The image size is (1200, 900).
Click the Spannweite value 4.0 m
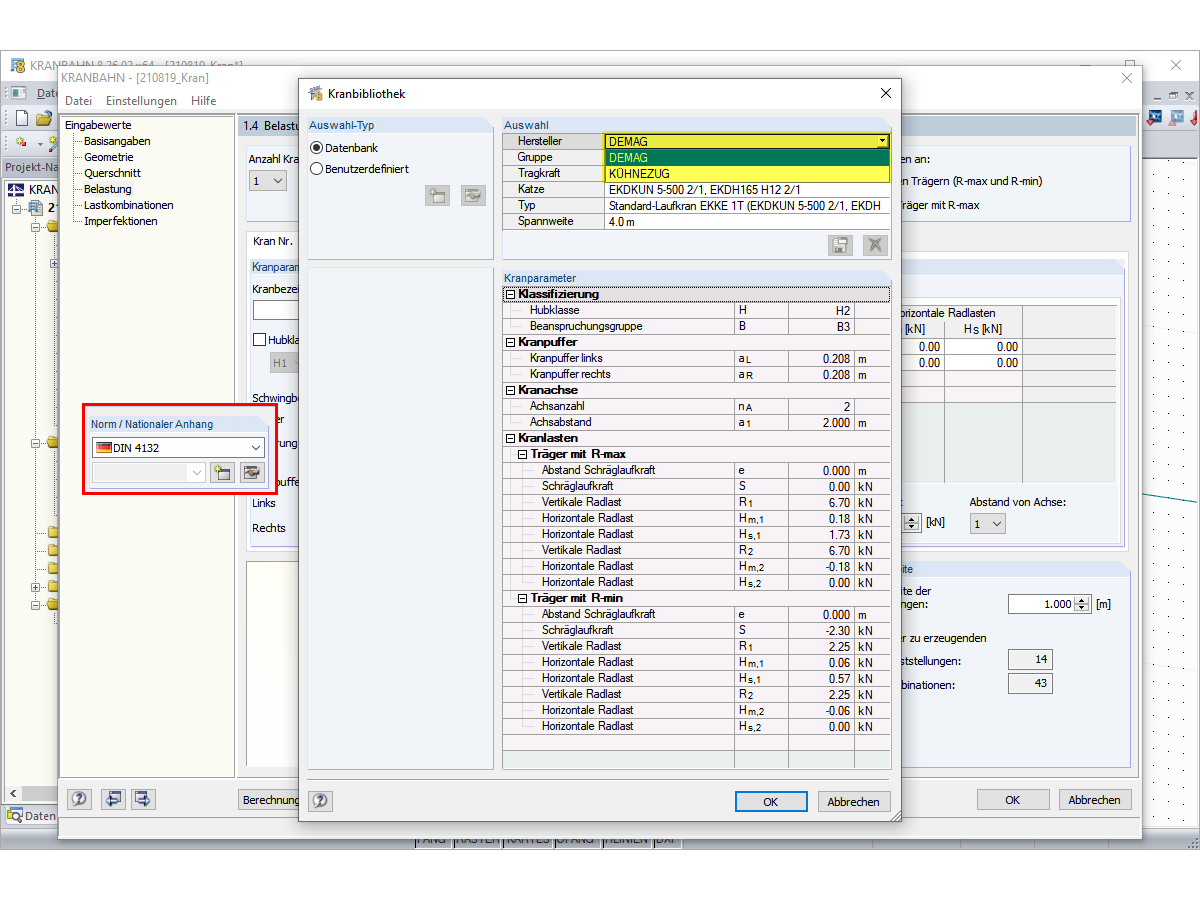746,222
